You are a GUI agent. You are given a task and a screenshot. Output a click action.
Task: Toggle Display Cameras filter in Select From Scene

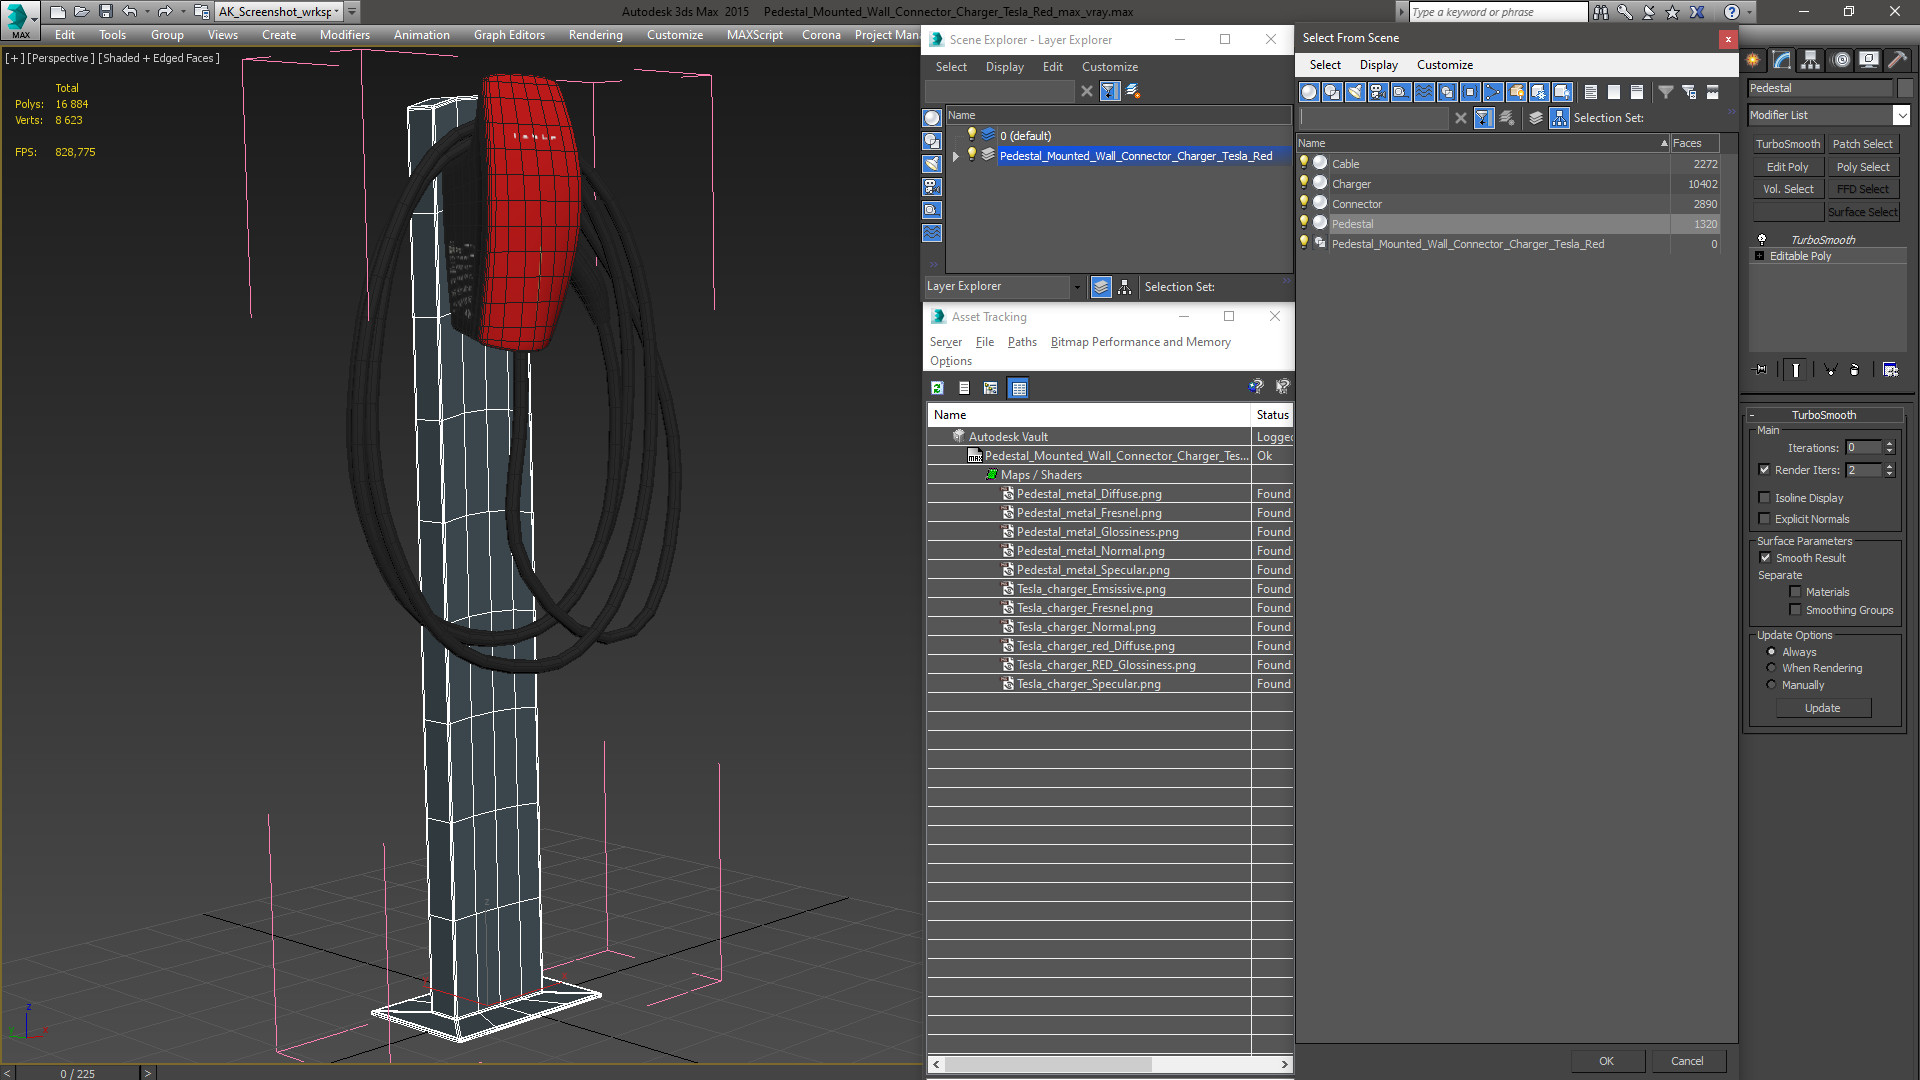(x=1378, y=92)
